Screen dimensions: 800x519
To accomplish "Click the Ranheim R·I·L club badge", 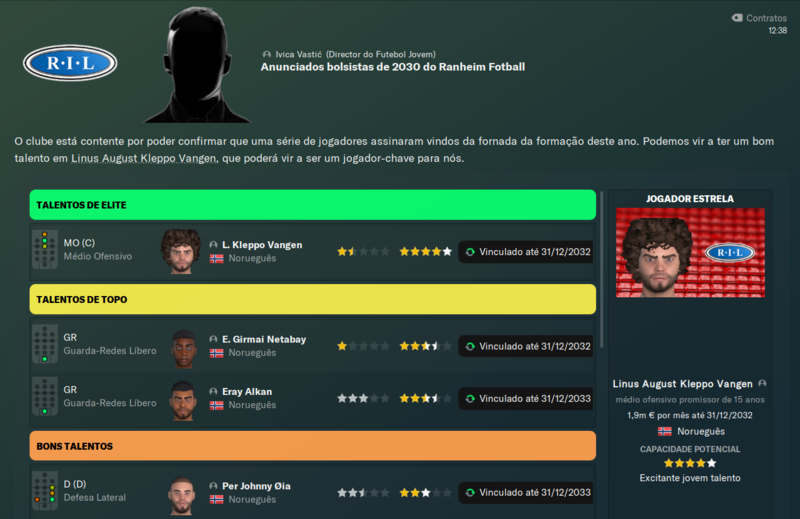I will click(70, 63).
